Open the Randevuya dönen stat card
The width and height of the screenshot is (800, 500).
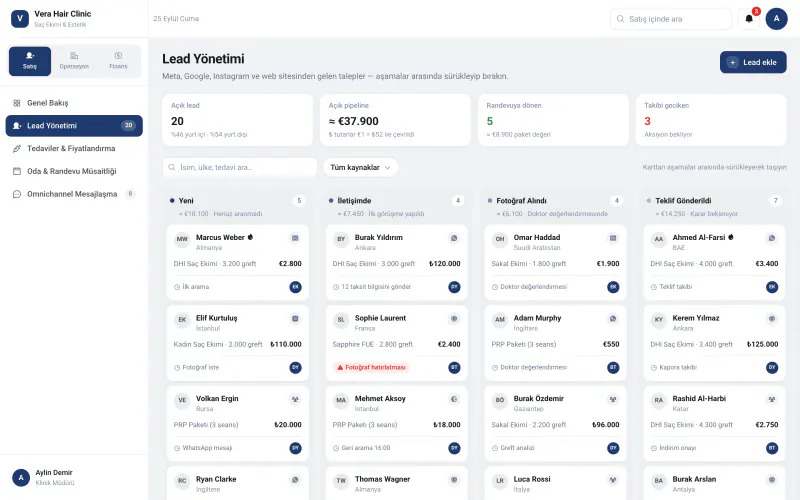tap(553, 120)
